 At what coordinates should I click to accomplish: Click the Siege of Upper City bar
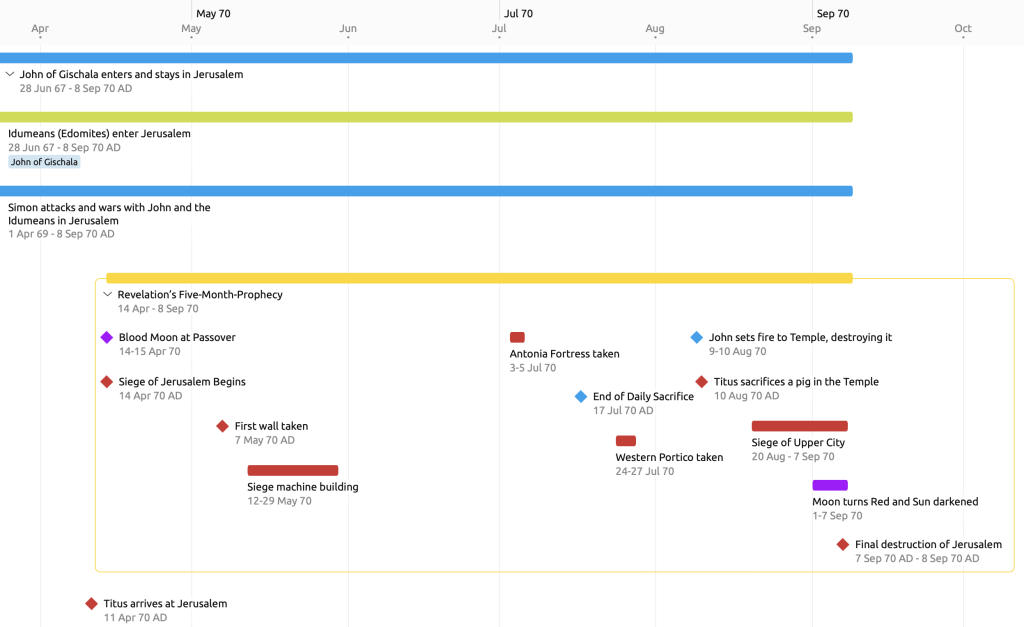[x=799, y=426]
